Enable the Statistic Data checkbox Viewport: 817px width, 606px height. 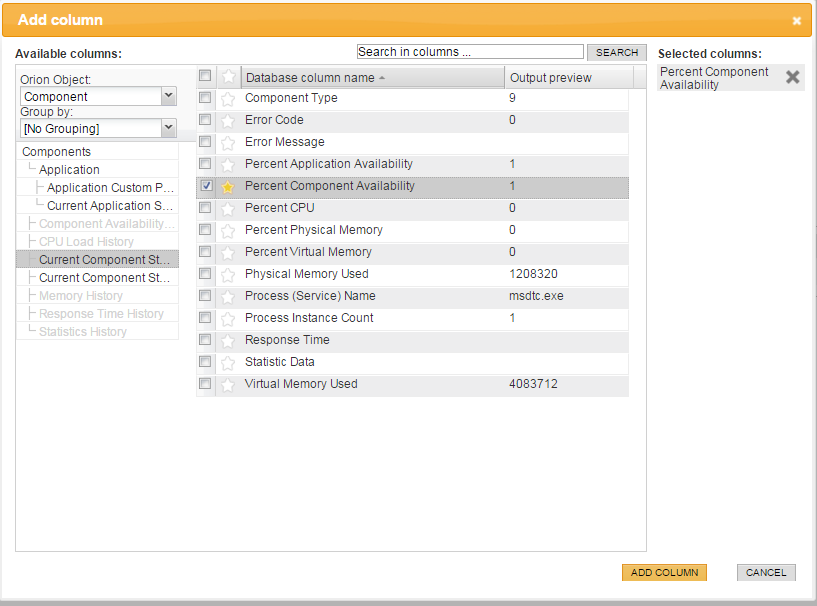205,362
